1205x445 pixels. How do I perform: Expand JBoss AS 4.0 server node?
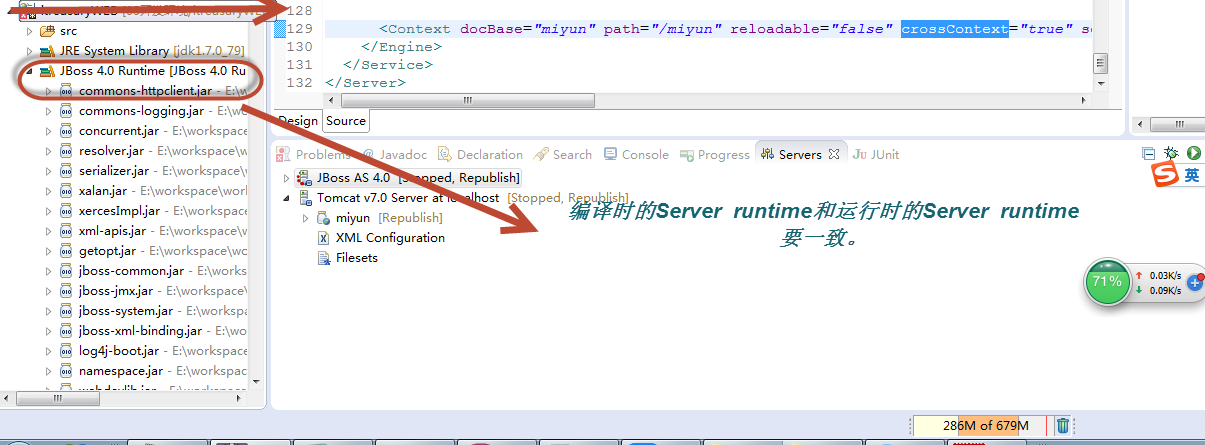click(x=287, y=177)
